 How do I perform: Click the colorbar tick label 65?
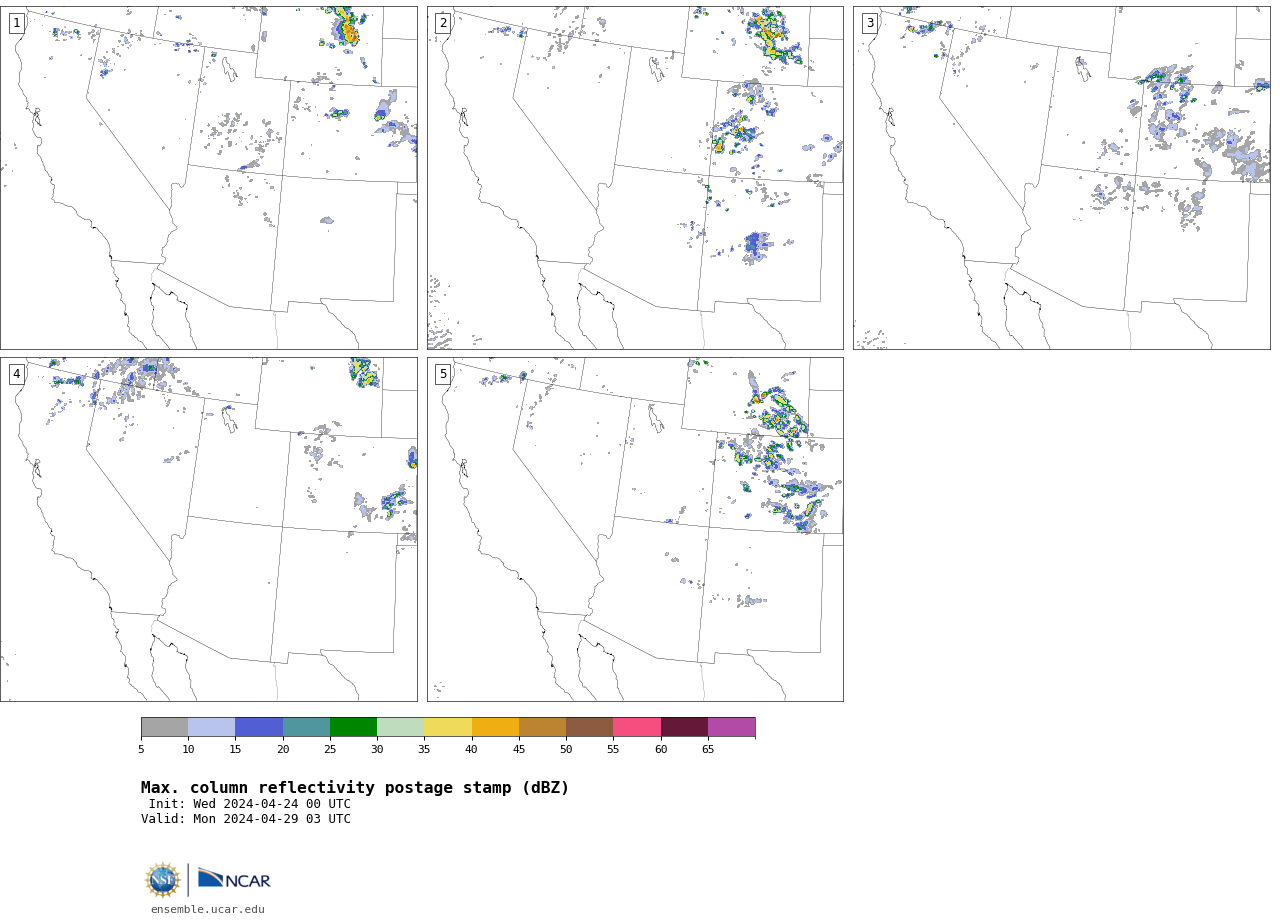coord(708,750)
